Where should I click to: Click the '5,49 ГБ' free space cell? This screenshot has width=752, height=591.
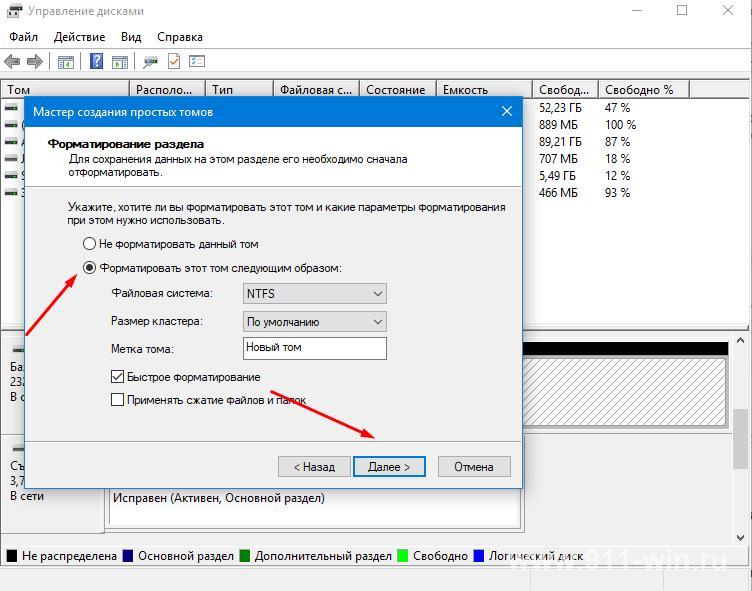(557, 176)
